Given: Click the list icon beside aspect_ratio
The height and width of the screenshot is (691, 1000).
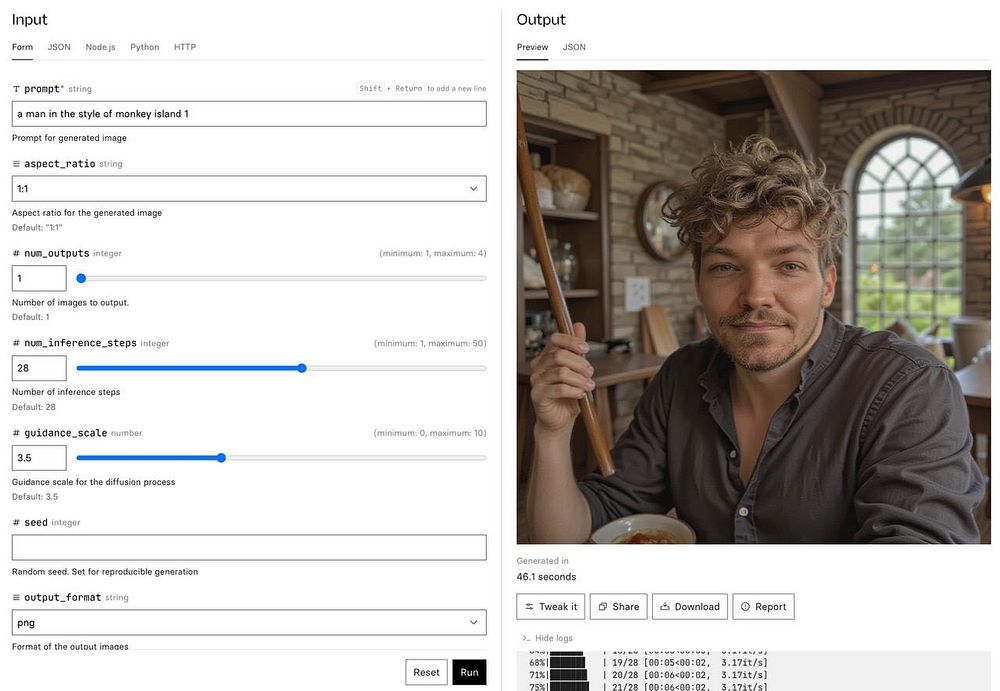Looking at the screenshot, I should [x=16, y=164].
